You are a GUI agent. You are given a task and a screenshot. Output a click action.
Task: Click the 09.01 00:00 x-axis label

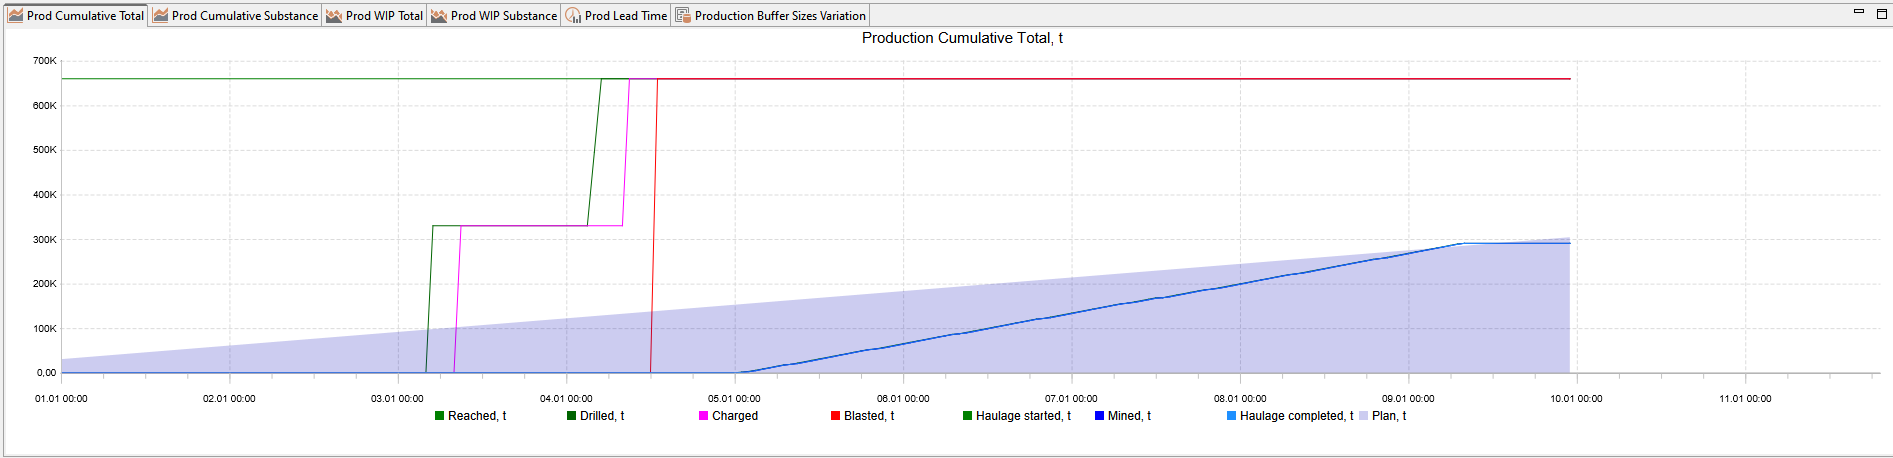point(1408,399)
